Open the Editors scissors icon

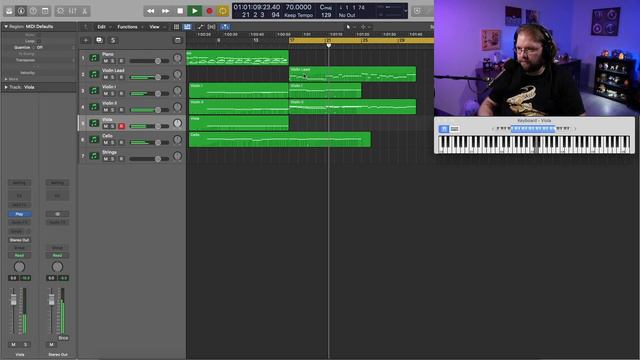click(x=84, y=11)
